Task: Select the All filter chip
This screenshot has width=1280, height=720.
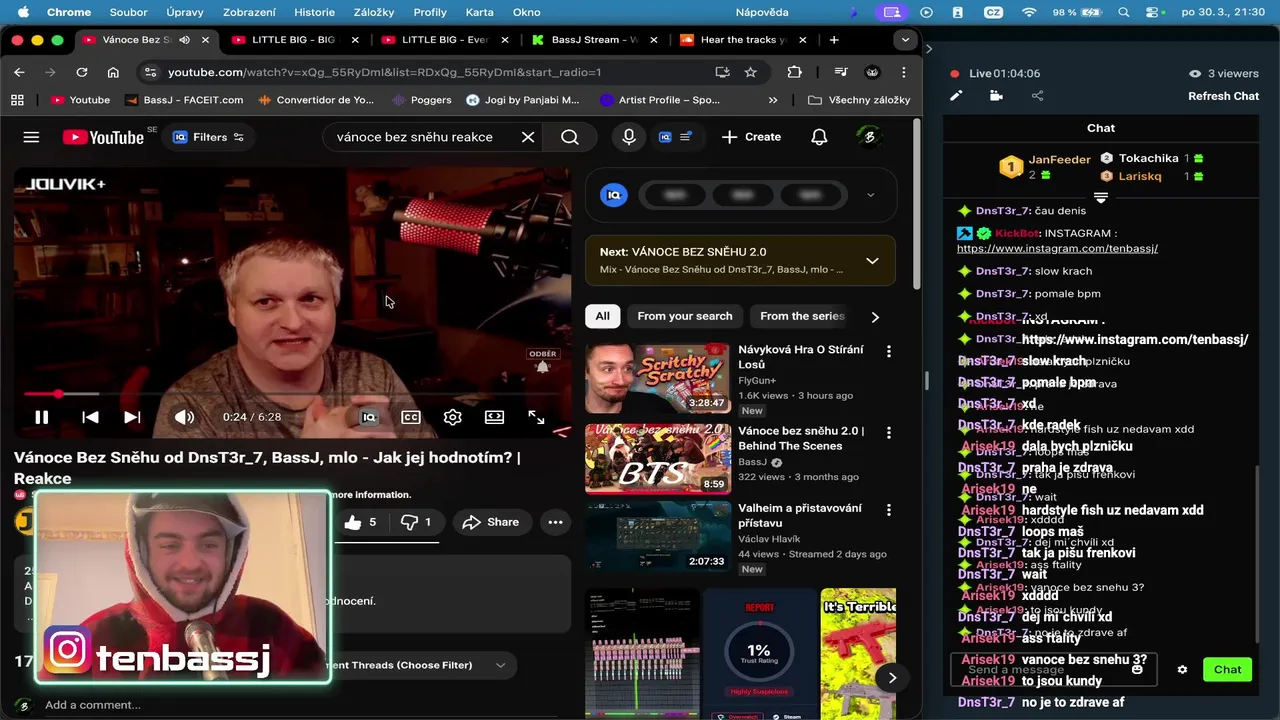Action: coord(602,316)
